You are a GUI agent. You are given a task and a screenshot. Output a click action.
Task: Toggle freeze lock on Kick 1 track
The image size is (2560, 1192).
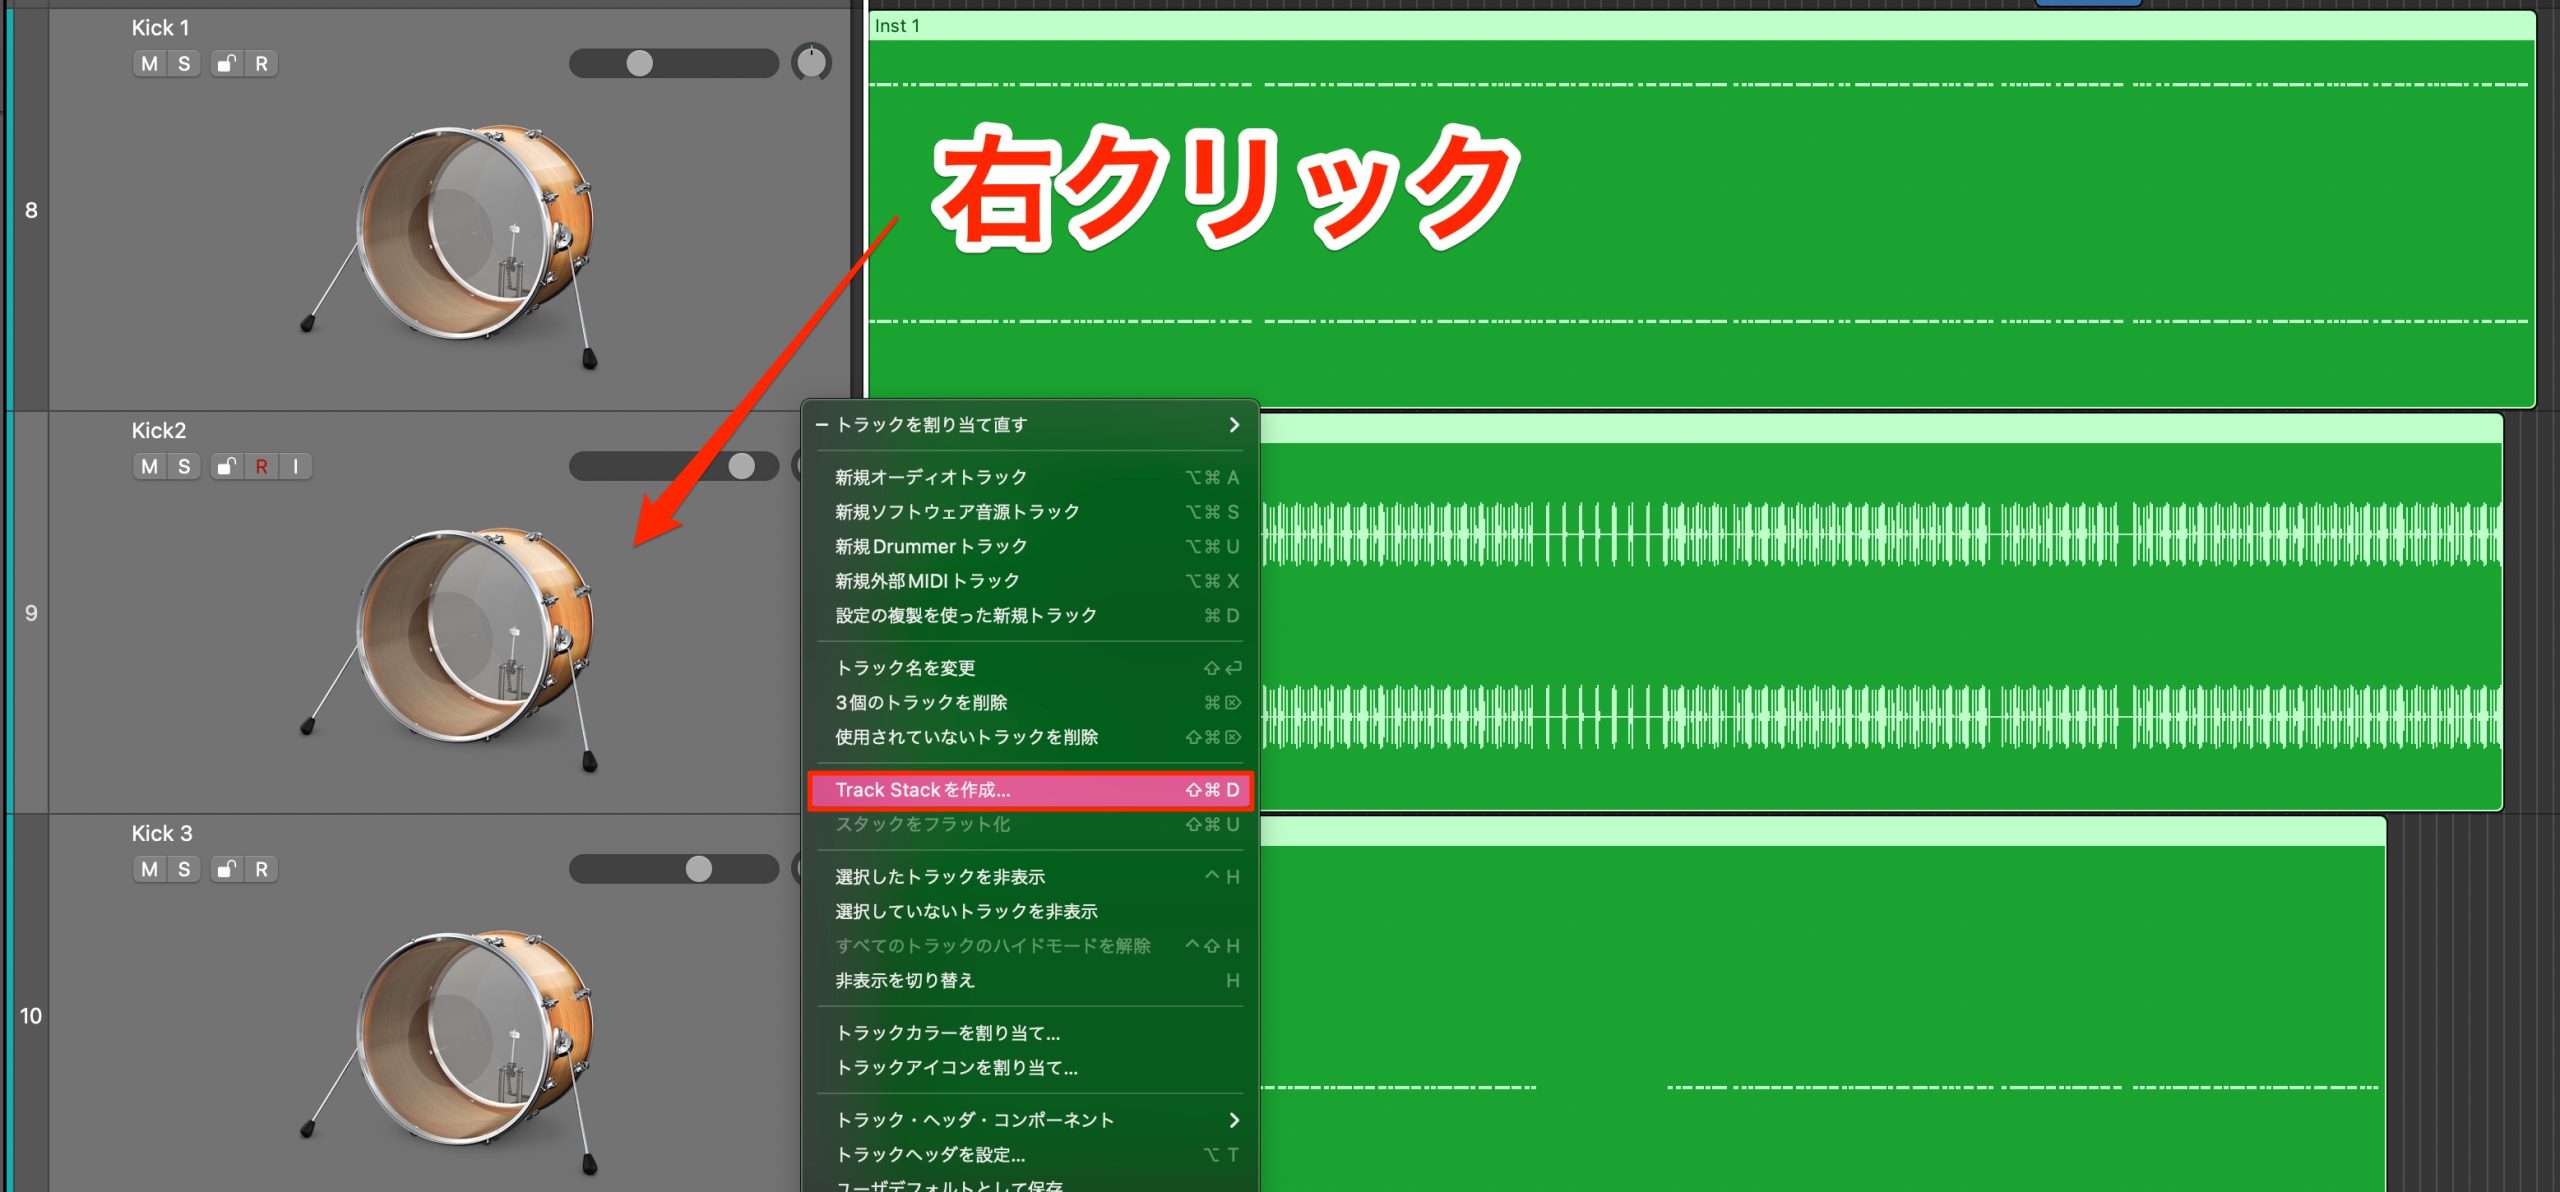(227, 64)
